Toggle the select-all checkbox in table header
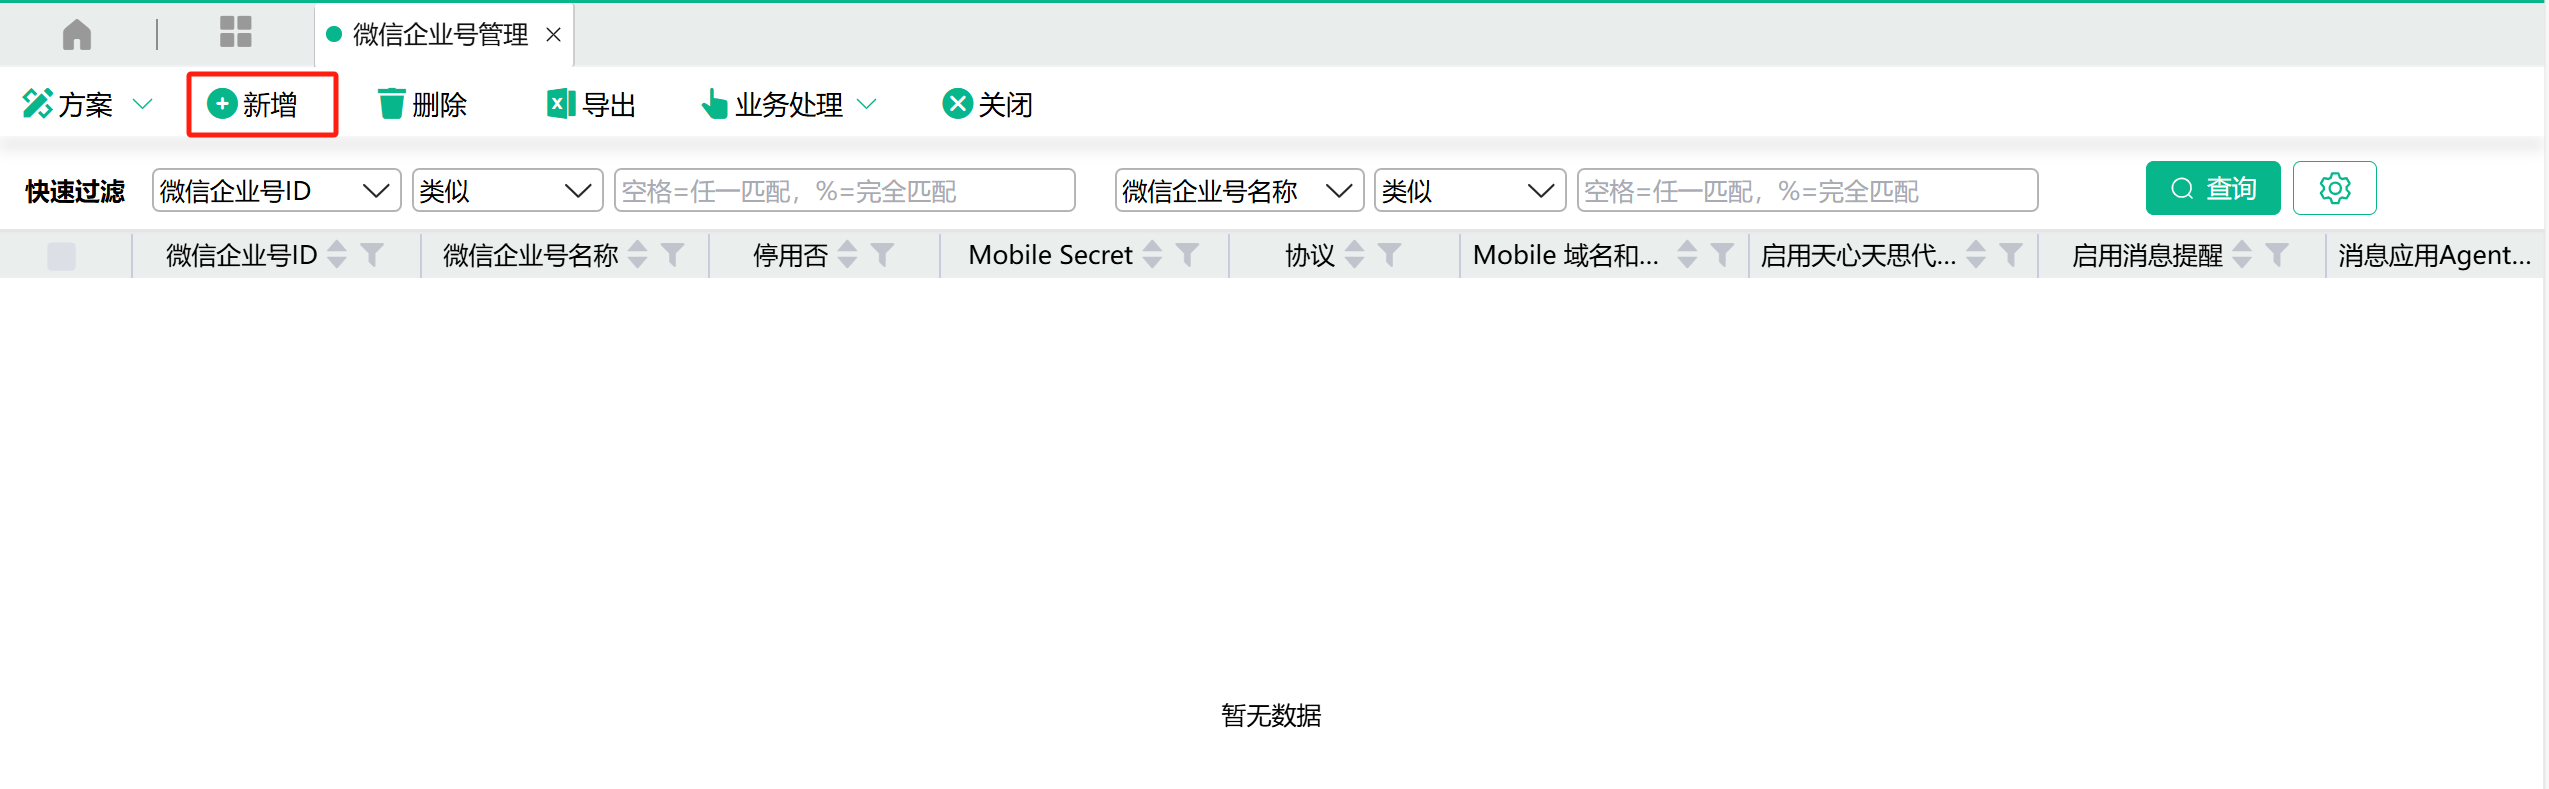Image resolution: width=2549 pixels, height=789 pixels. pyautogui.click(x=62, y=256)
